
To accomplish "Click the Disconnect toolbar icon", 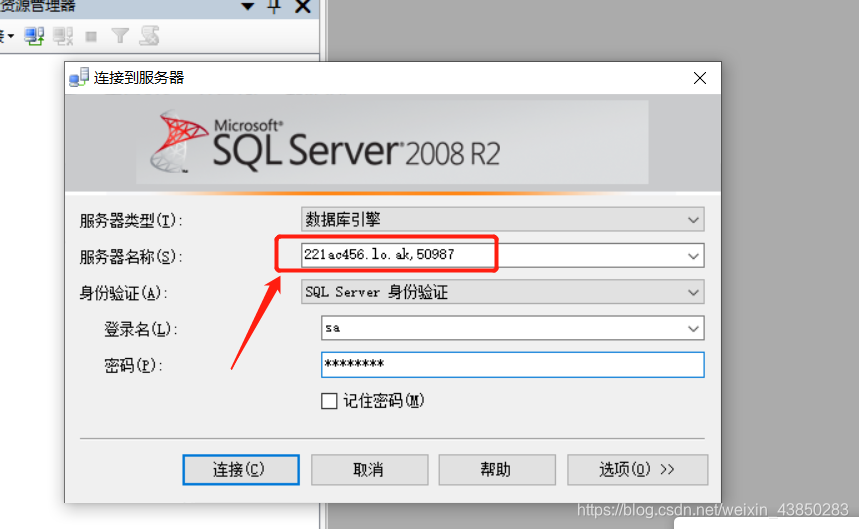I will coord(63,37).
